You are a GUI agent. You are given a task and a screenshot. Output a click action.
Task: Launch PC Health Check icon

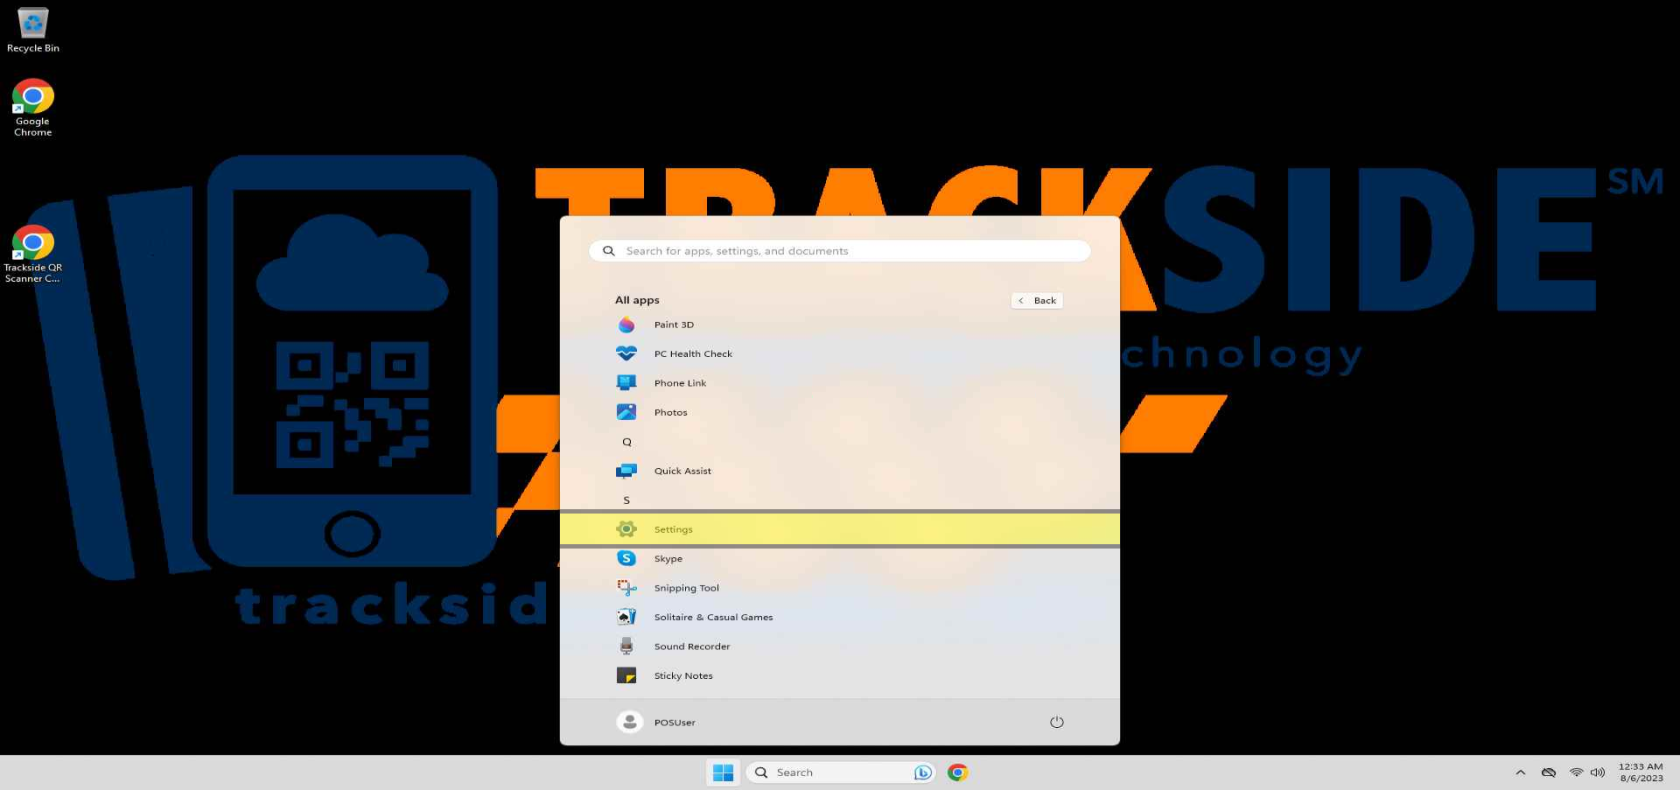[x=626, y=354]
